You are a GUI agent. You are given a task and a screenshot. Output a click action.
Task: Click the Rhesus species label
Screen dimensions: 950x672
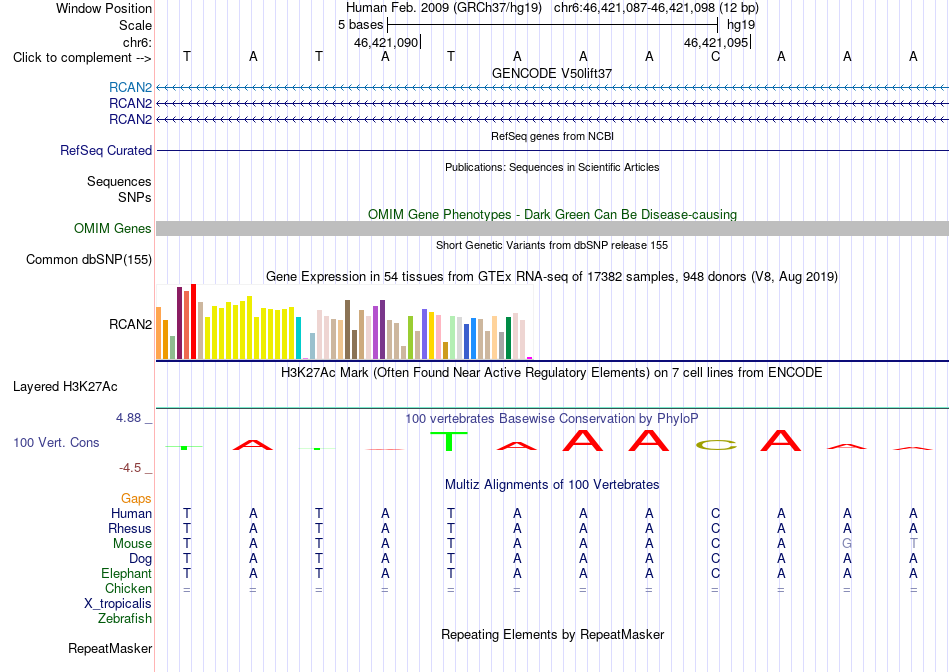(x=130, y=528)
